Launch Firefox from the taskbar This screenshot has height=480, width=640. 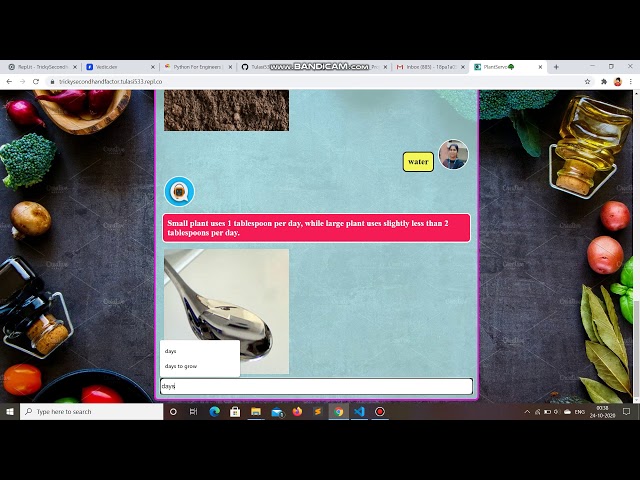pos(297,411)
